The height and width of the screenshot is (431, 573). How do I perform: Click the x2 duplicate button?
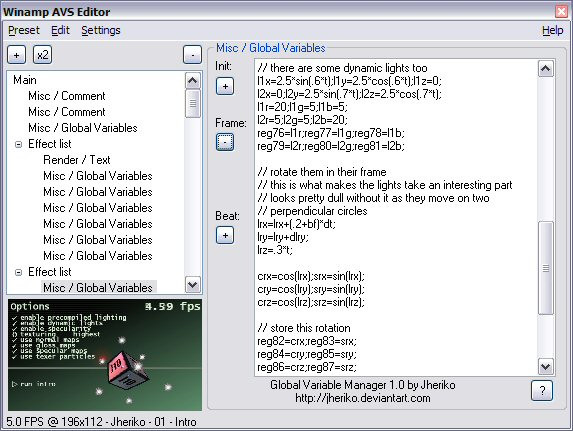pyautogui.click(x=42, y=55)
